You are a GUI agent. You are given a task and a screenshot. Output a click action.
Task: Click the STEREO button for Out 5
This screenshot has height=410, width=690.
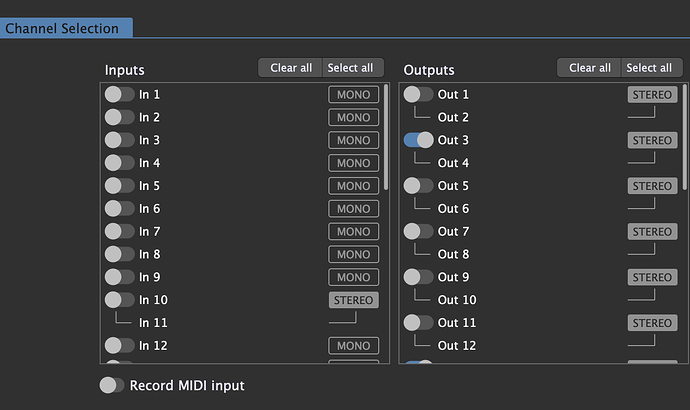(652, 186)
